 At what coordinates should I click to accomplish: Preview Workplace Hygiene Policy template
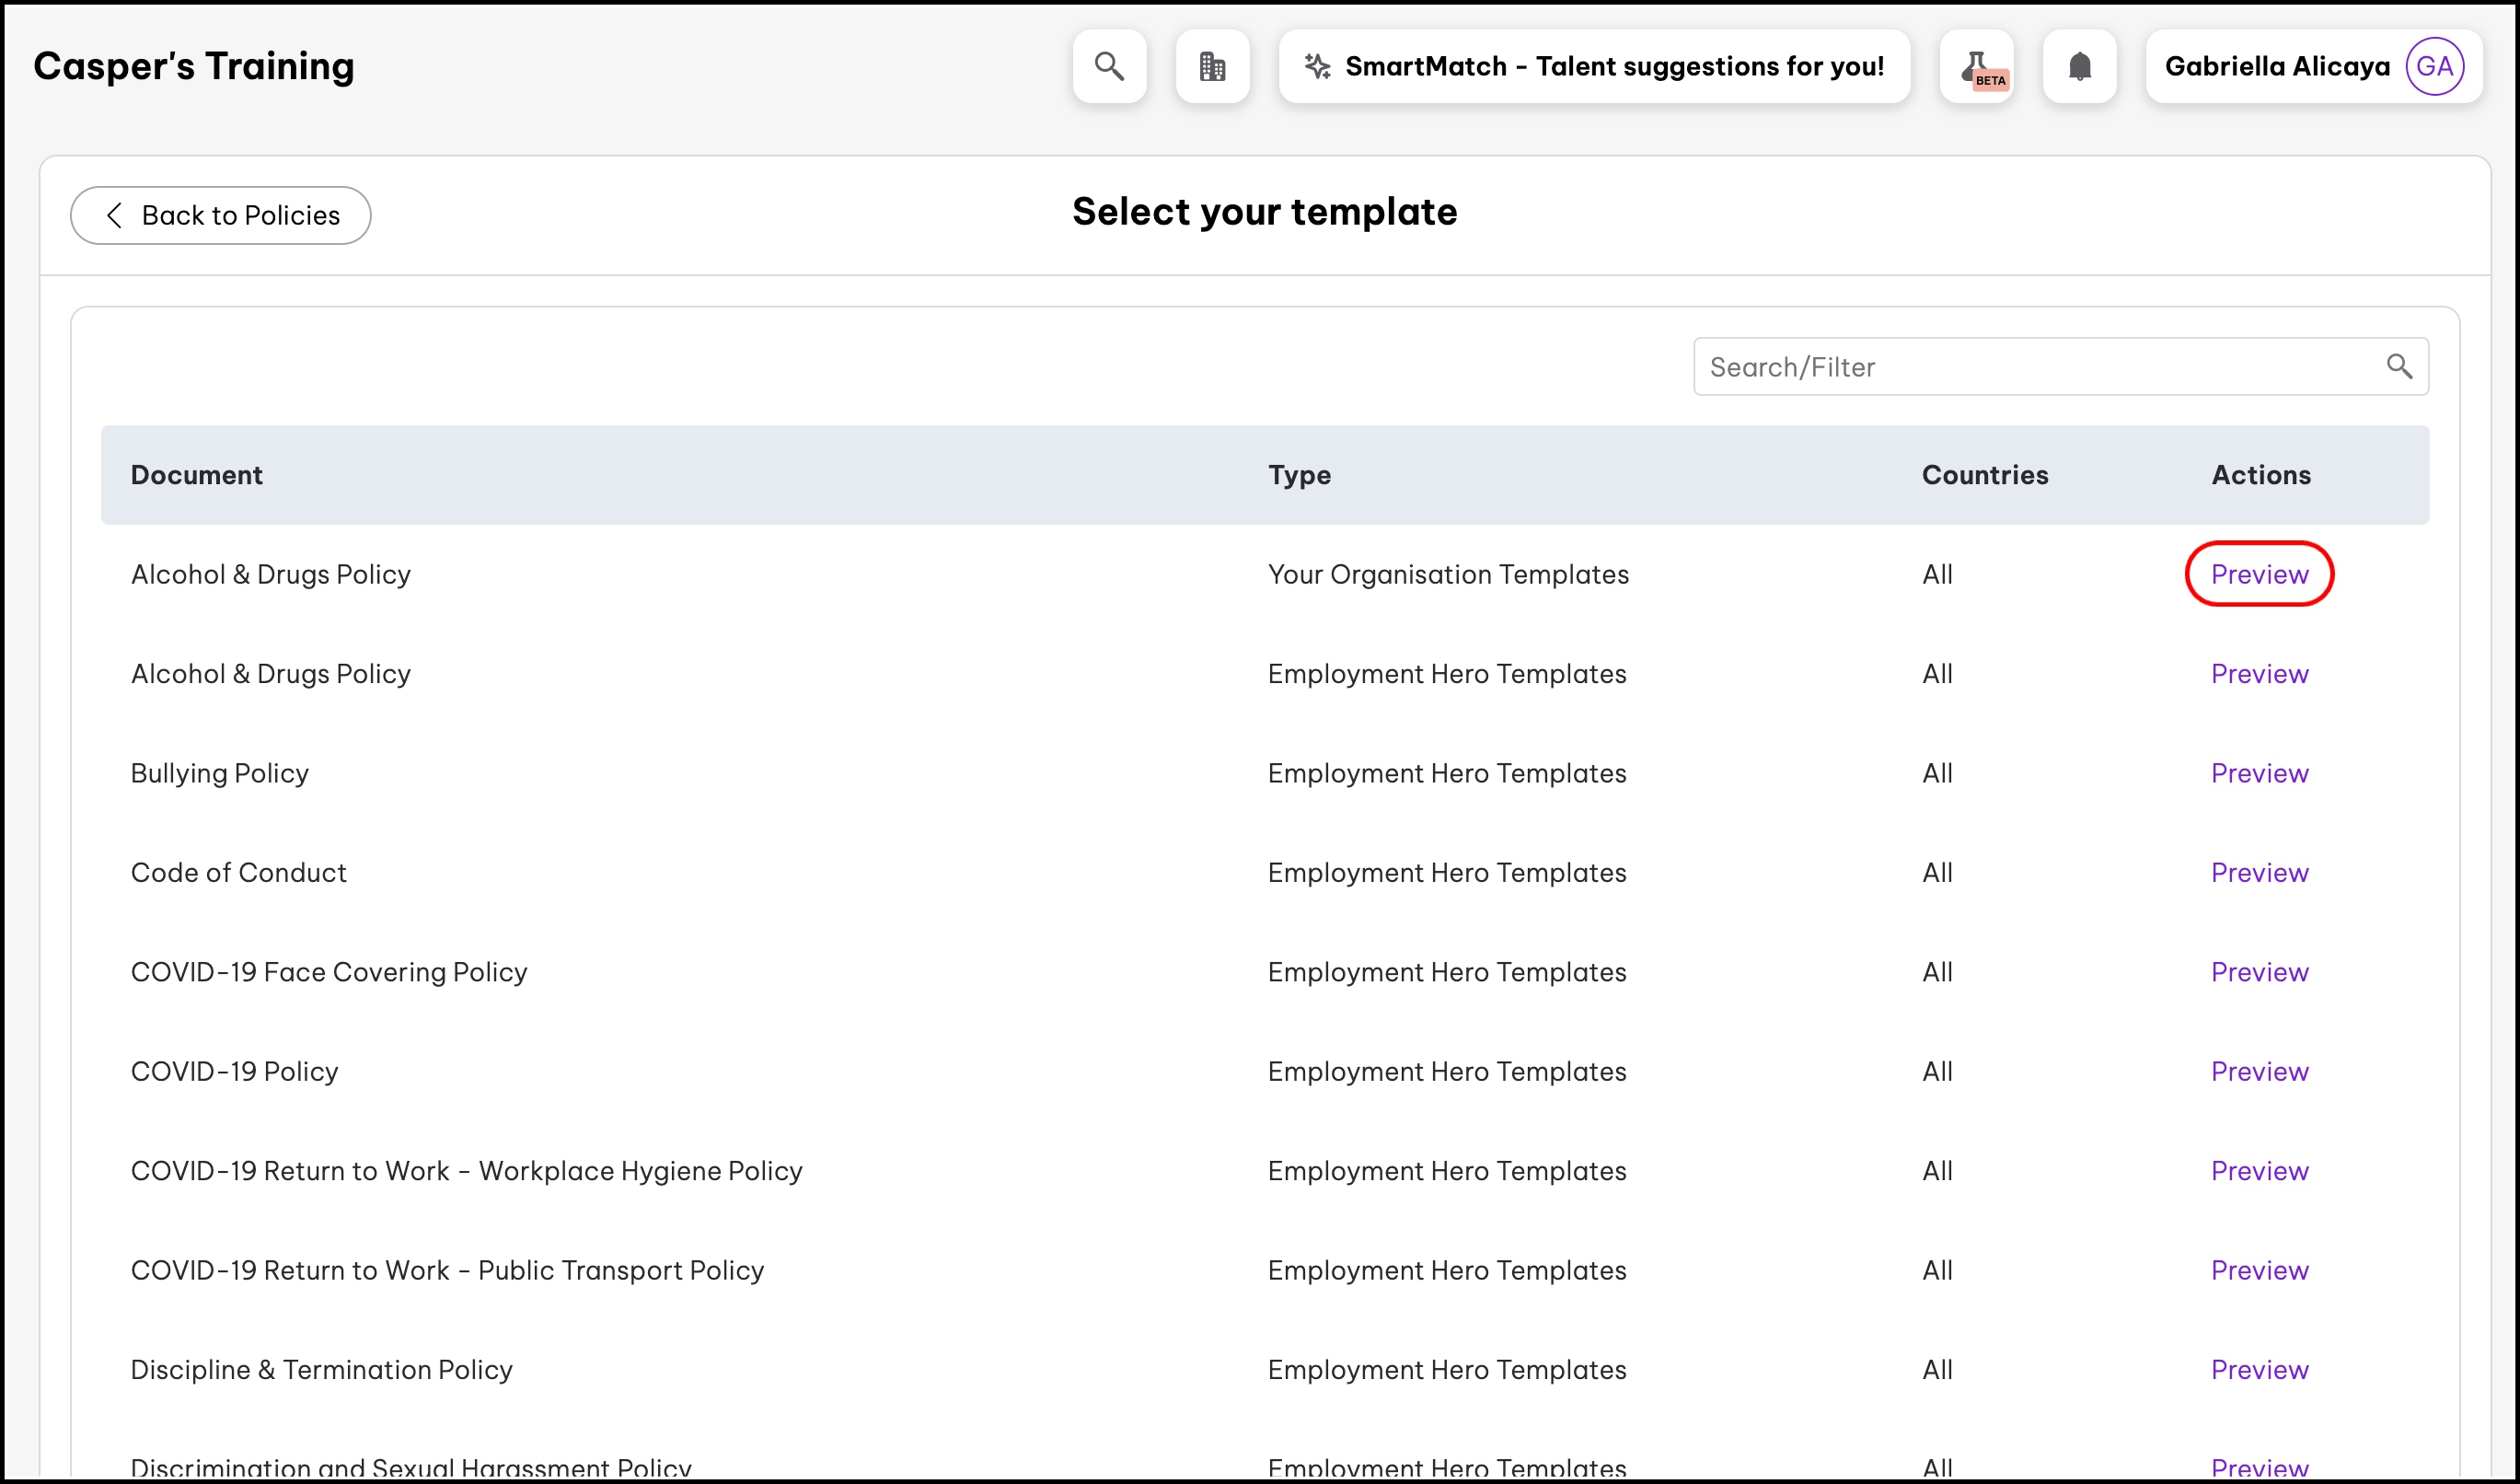point(2259,1171)
